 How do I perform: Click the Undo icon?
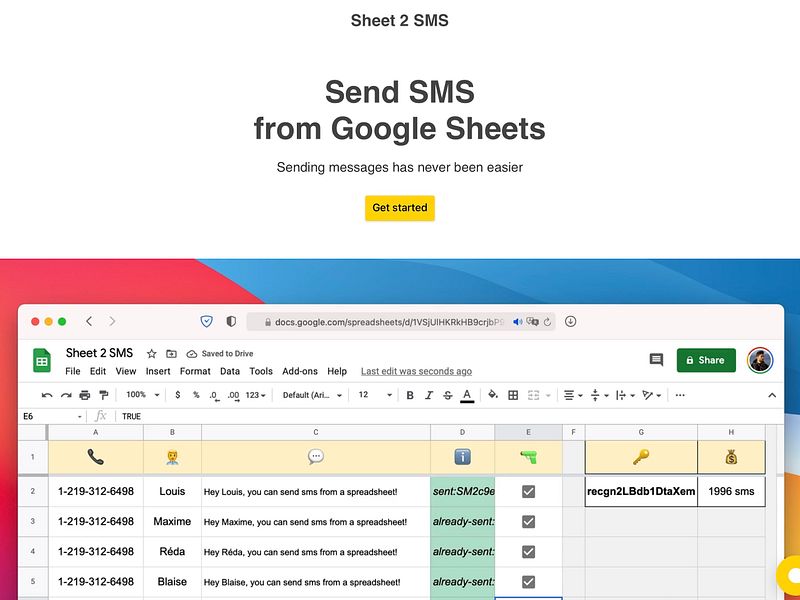47,395
